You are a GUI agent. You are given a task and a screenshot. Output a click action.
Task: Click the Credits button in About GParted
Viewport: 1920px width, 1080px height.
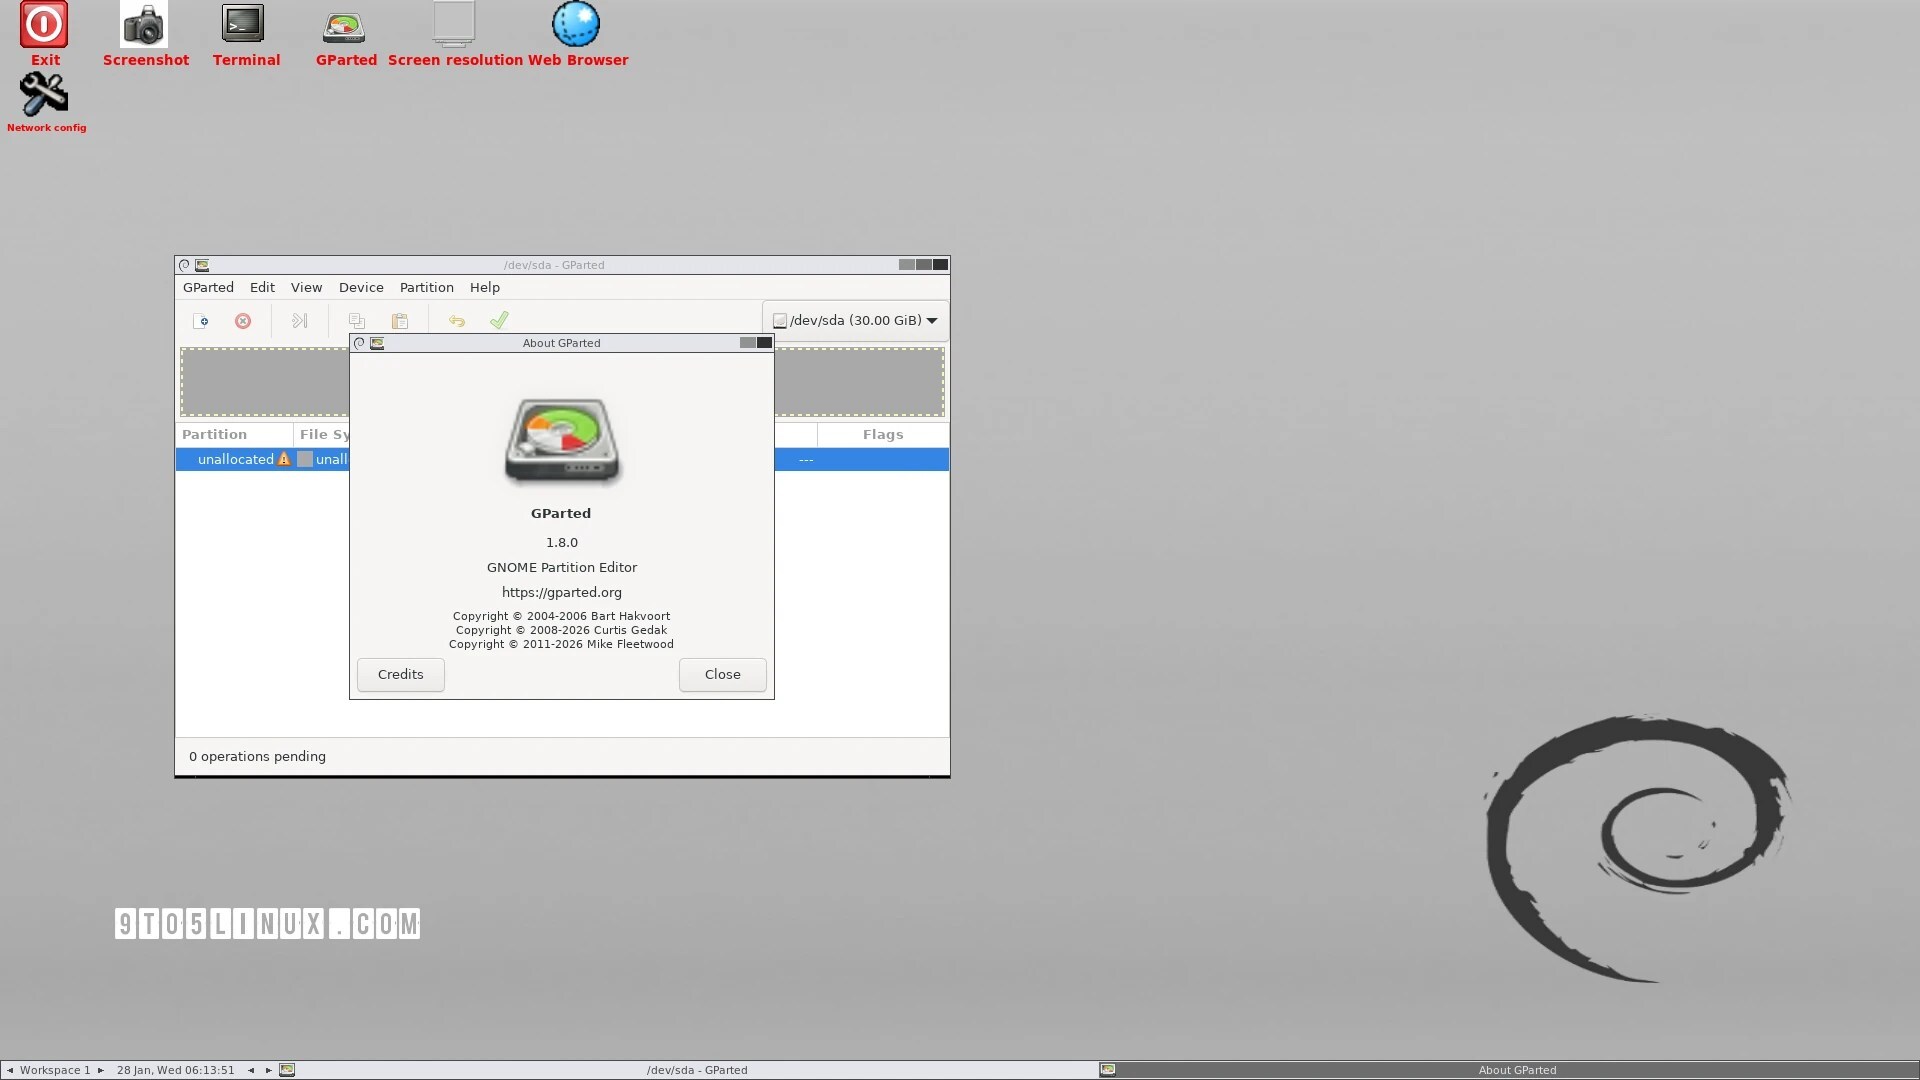coord(400,674)
